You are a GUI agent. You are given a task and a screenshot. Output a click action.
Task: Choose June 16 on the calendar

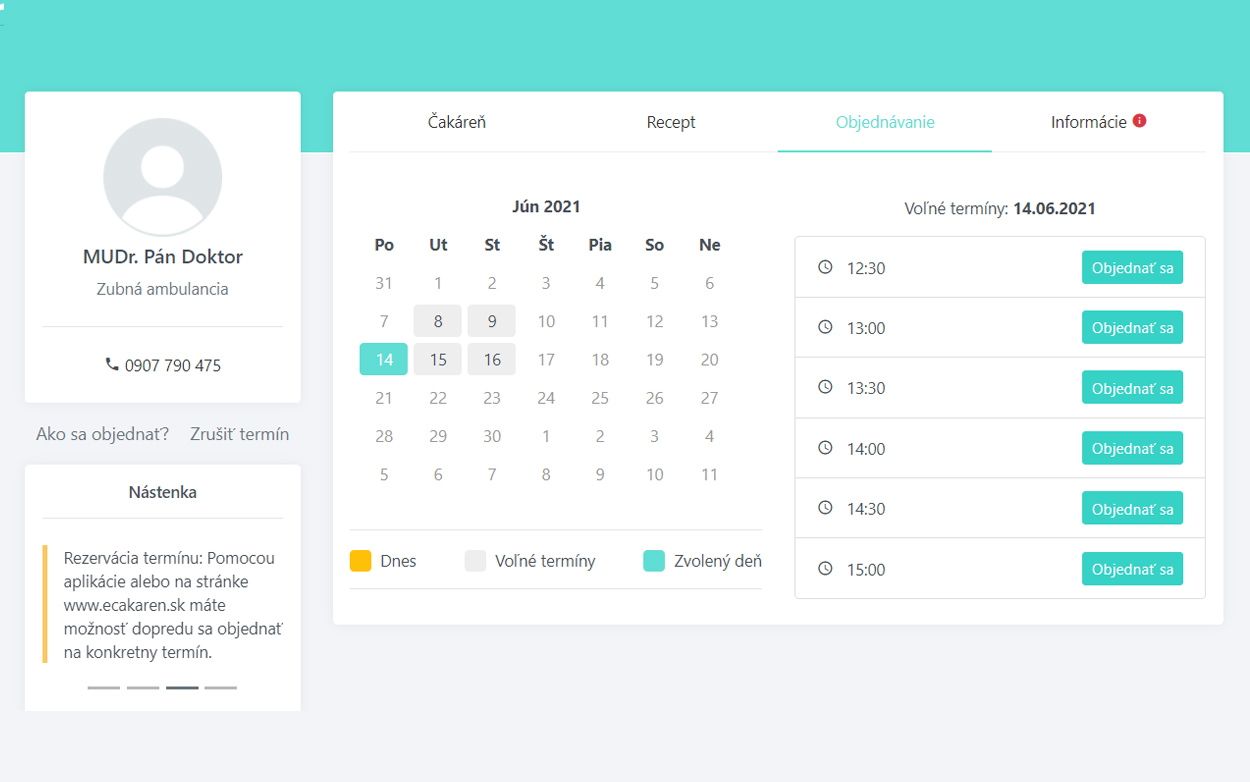492,359
